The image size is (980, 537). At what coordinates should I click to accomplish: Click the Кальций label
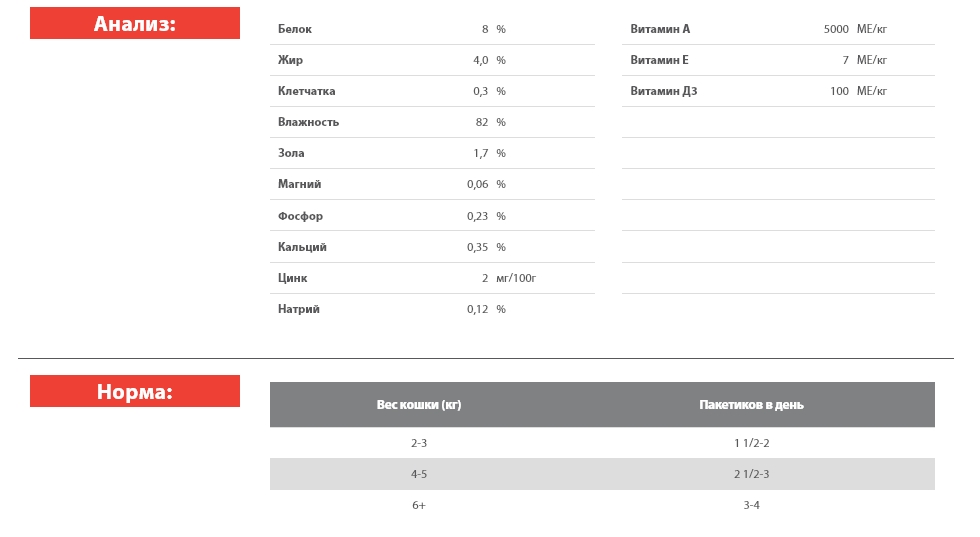302,248
